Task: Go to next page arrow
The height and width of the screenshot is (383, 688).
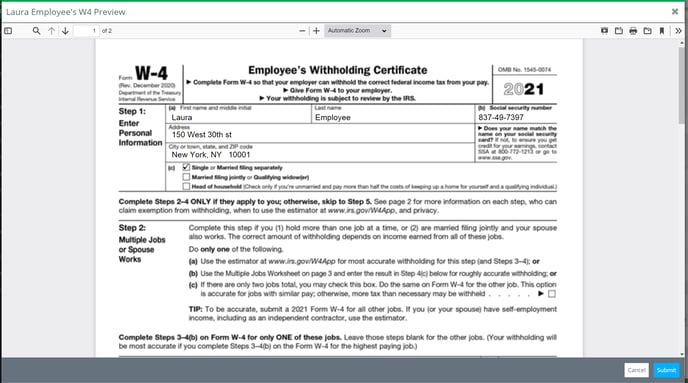Action: pos(65,31)
